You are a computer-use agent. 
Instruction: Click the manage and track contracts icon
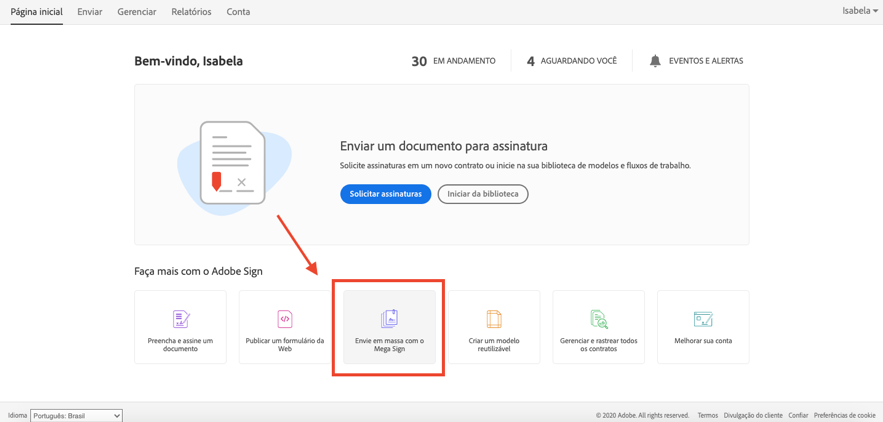599,319
